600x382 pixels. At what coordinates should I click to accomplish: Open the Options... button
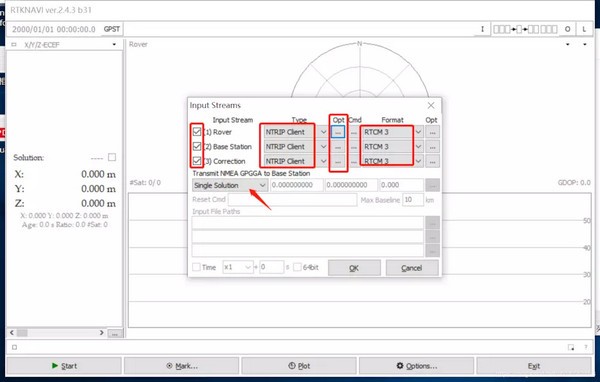click(x=417, y=366)
